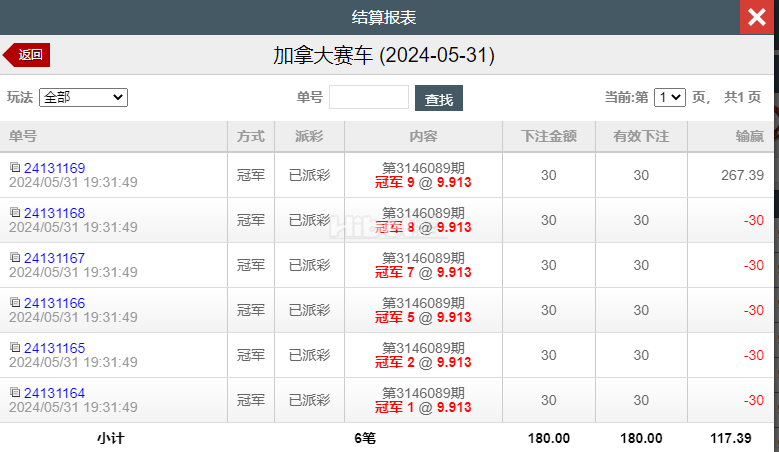
Task: Click the 结算报表 header title
Action: pos(384,17)
